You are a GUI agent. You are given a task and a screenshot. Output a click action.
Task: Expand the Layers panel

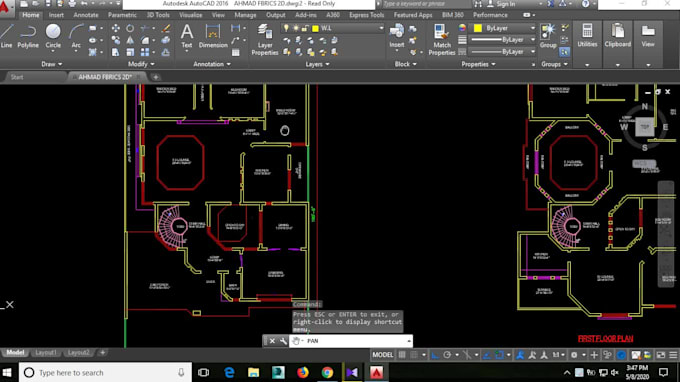(x=317, y=64)
